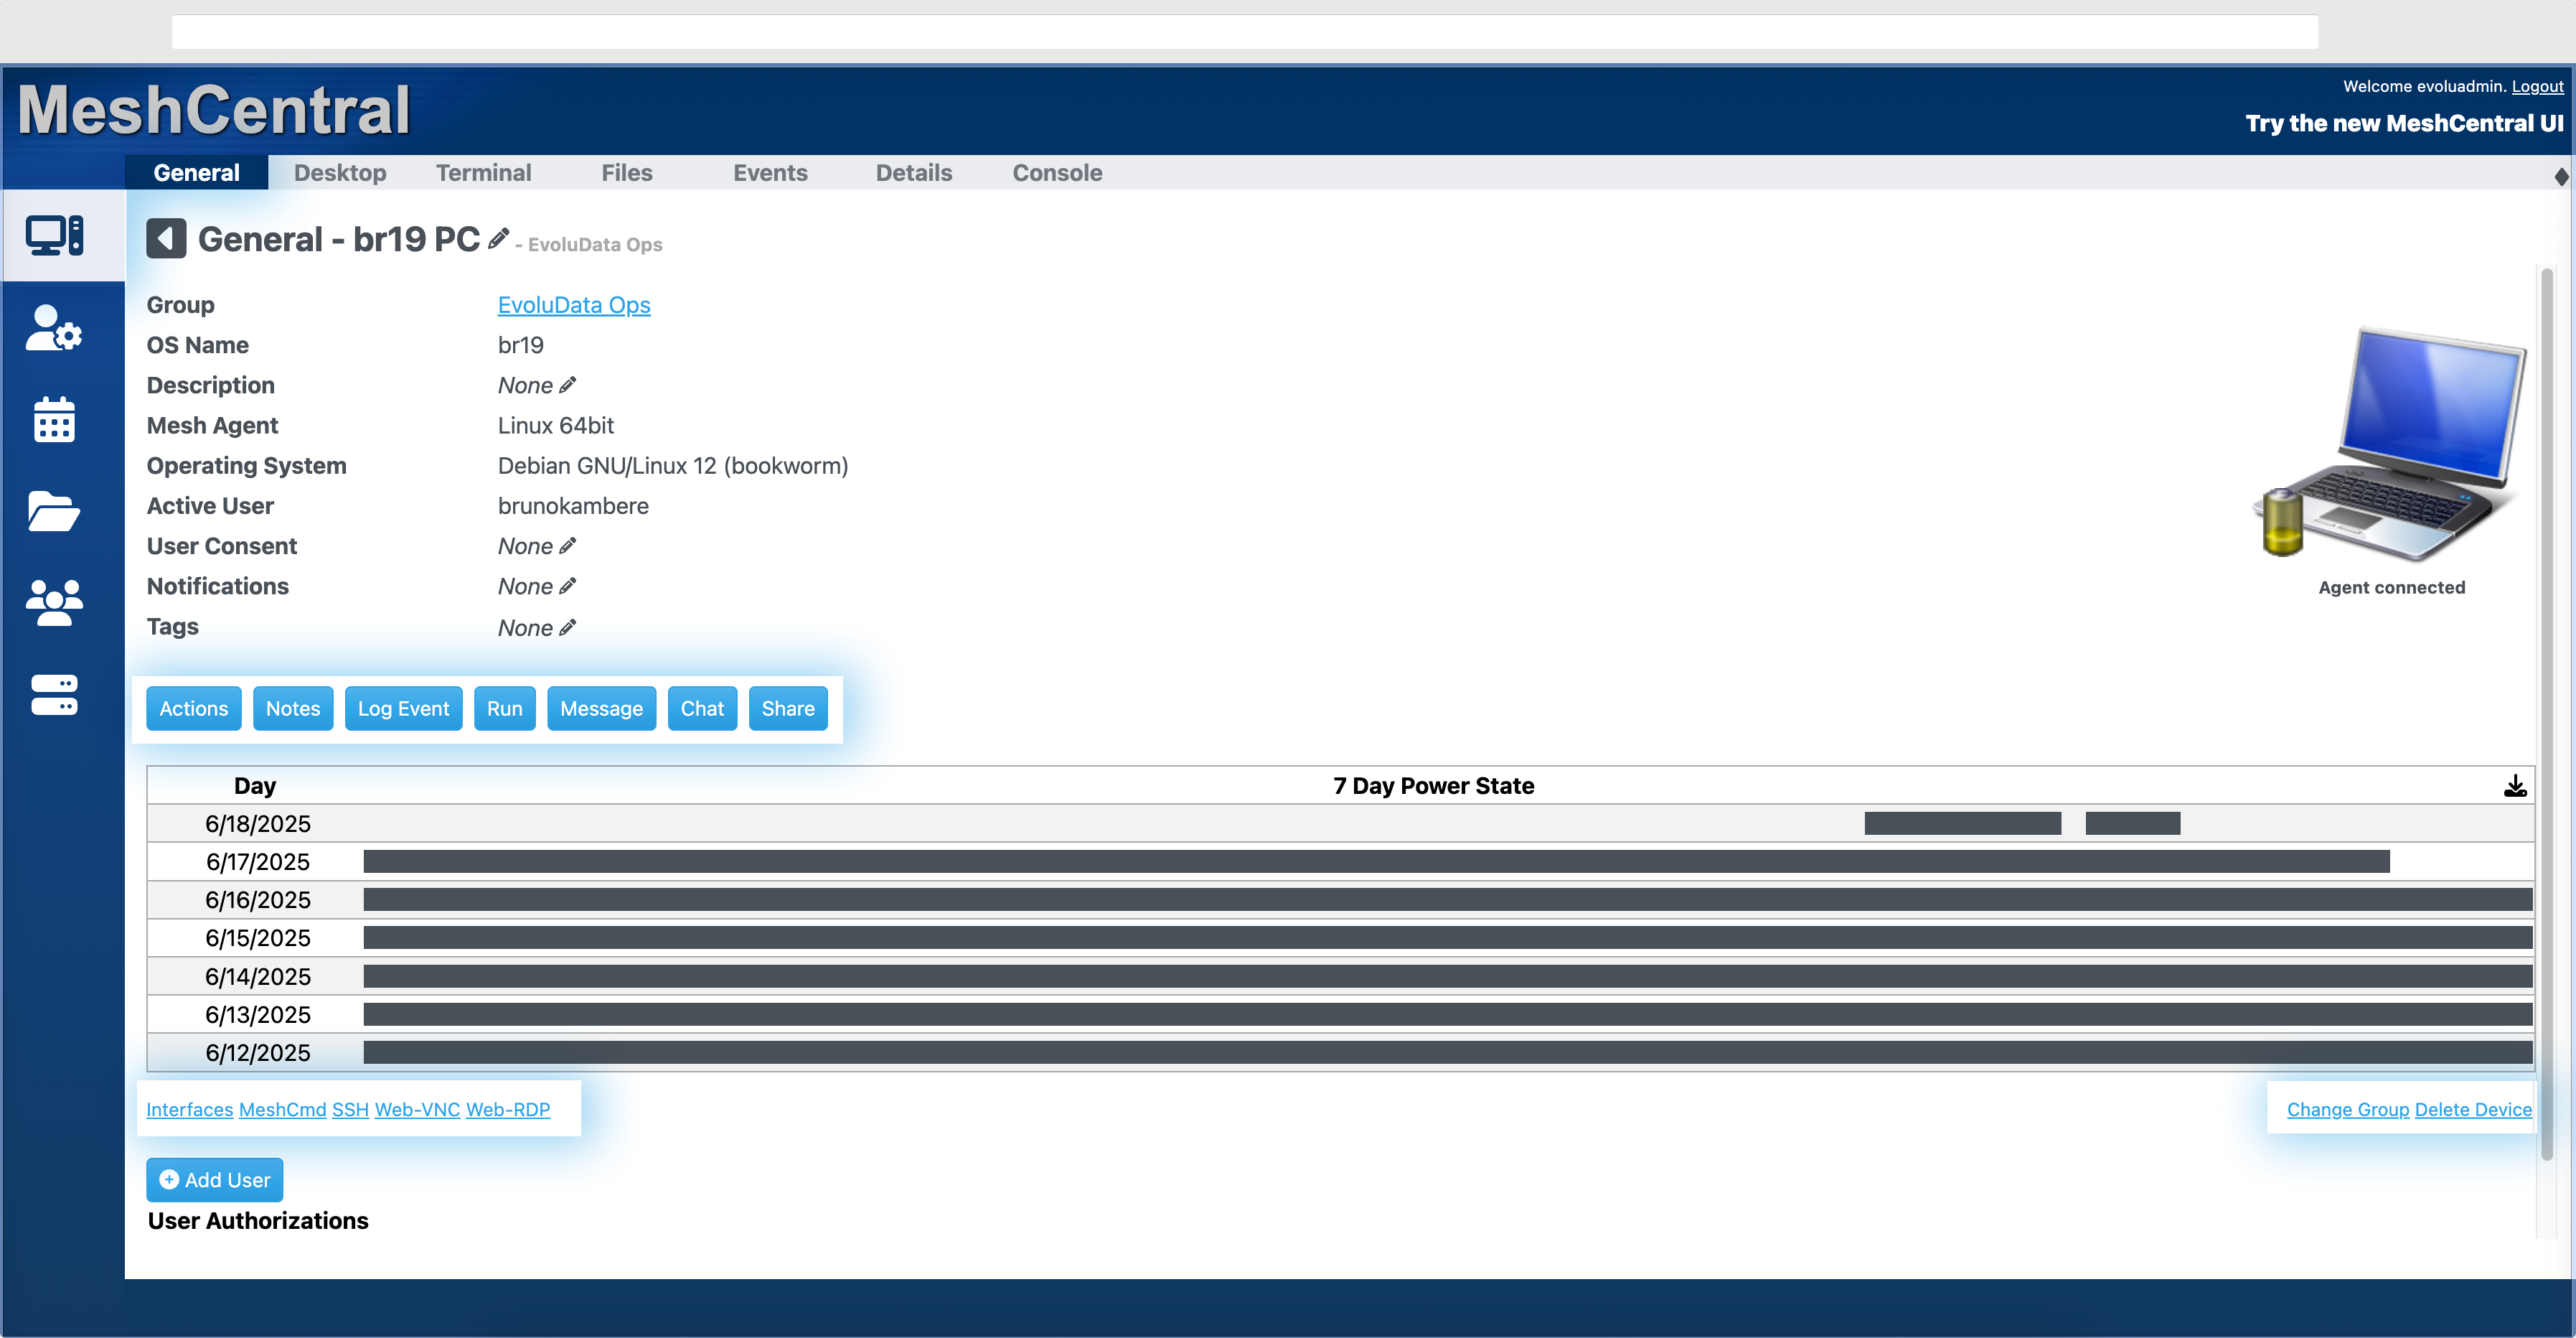Open device Notes
This screenshot has width=2576, height=1338.
coord(293,709)
